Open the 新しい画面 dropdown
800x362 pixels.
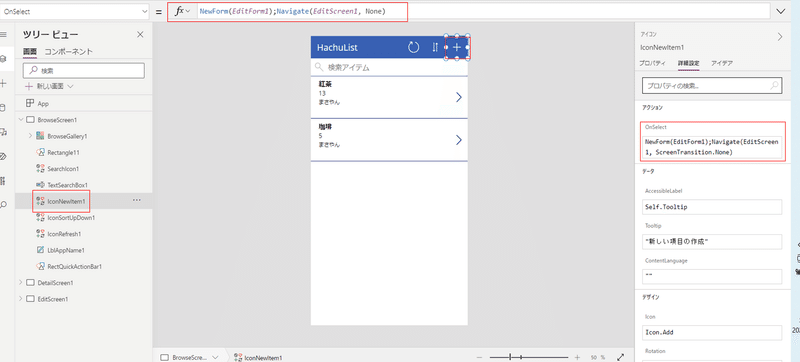49,87
